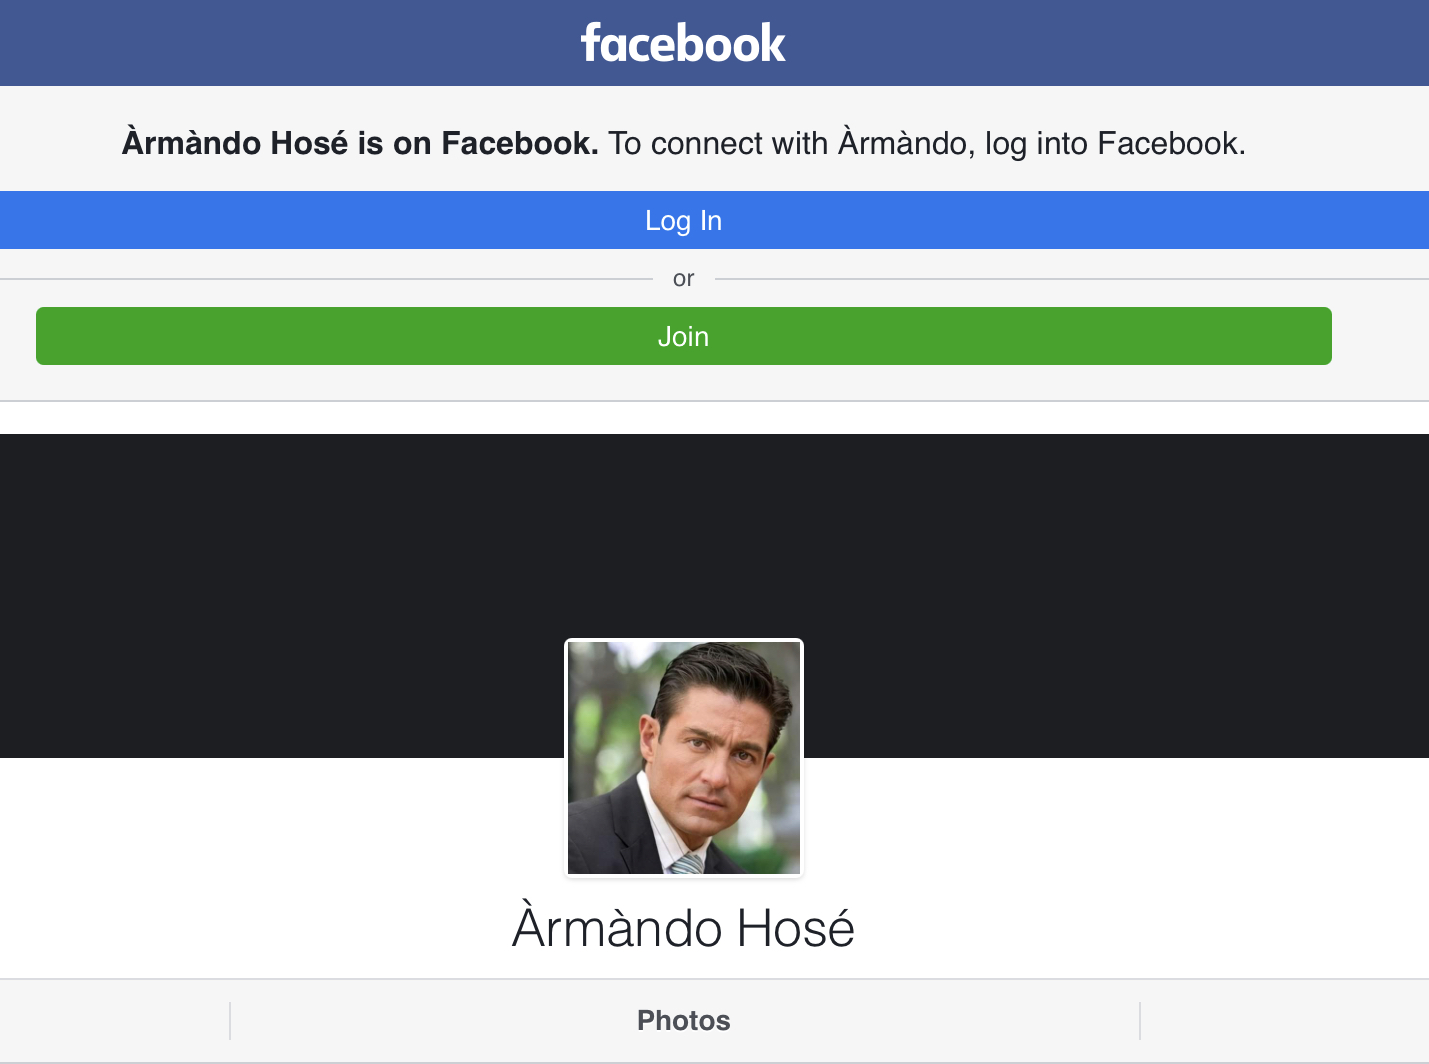The image size is (1429, 1064).
Task: Open Àrmàndo Hosé's profile picture
Action: click(684, 758)
